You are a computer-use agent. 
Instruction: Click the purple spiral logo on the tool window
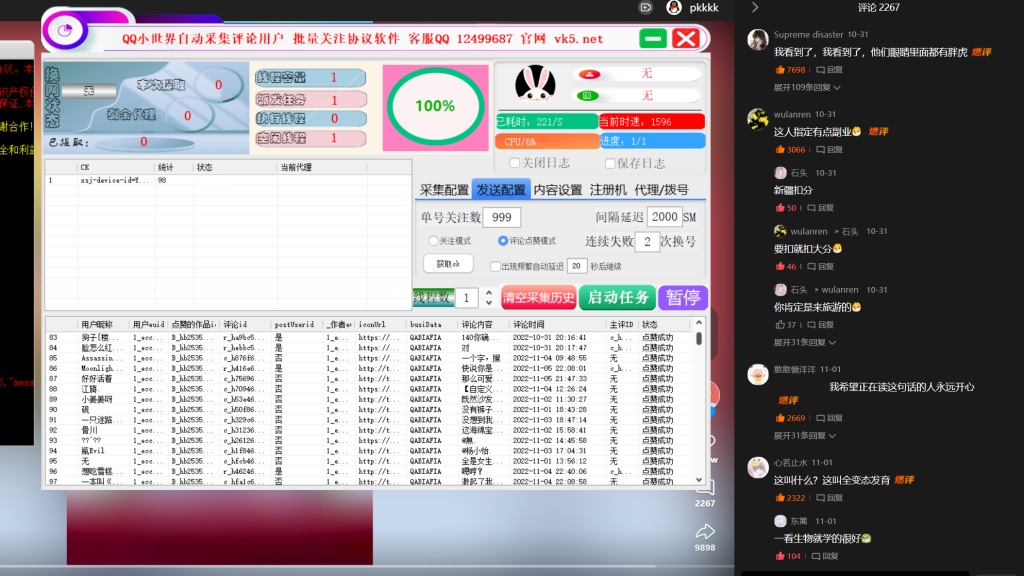tap(64, 31)
